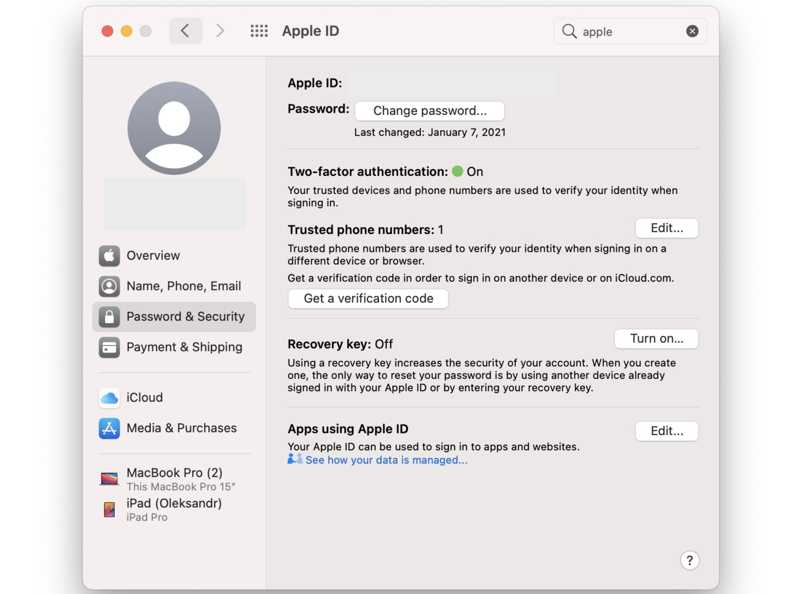Click the Name, Phone, Email person icon
Image resolution: width=800 pixels, height=594 pixels.
coord(109,286)
